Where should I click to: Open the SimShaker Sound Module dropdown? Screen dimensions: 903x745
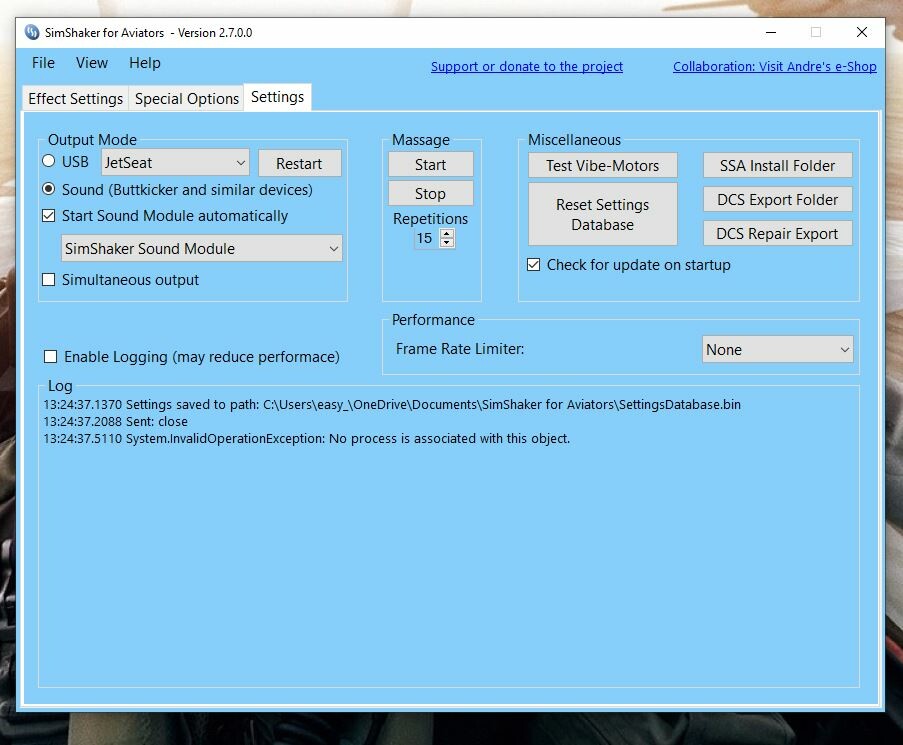pyautogui.click(x=202, y=248)
